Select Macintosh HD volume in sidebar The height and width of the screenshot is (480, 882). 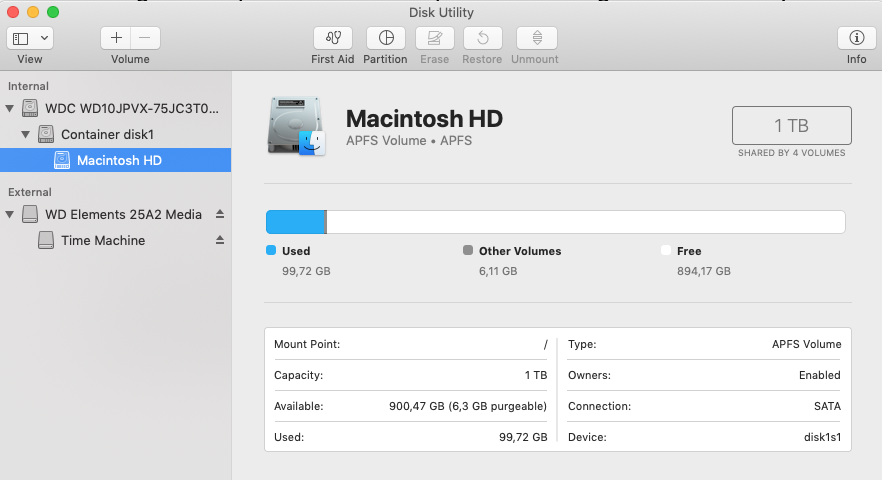115,160
